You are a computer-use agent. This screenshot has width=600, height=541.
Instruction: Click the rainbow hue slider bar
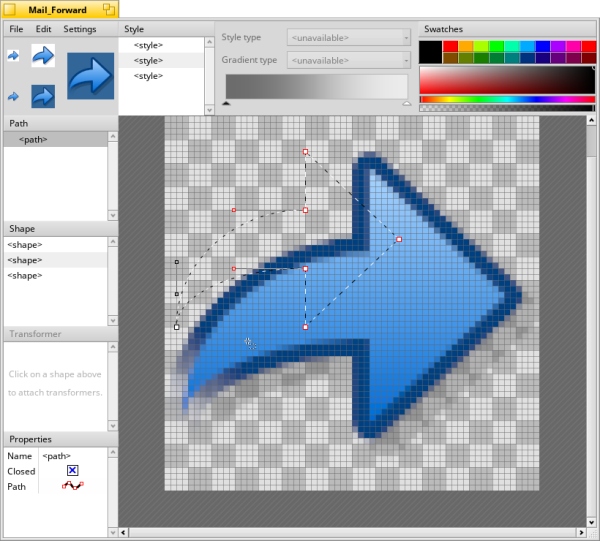point(507,99)
